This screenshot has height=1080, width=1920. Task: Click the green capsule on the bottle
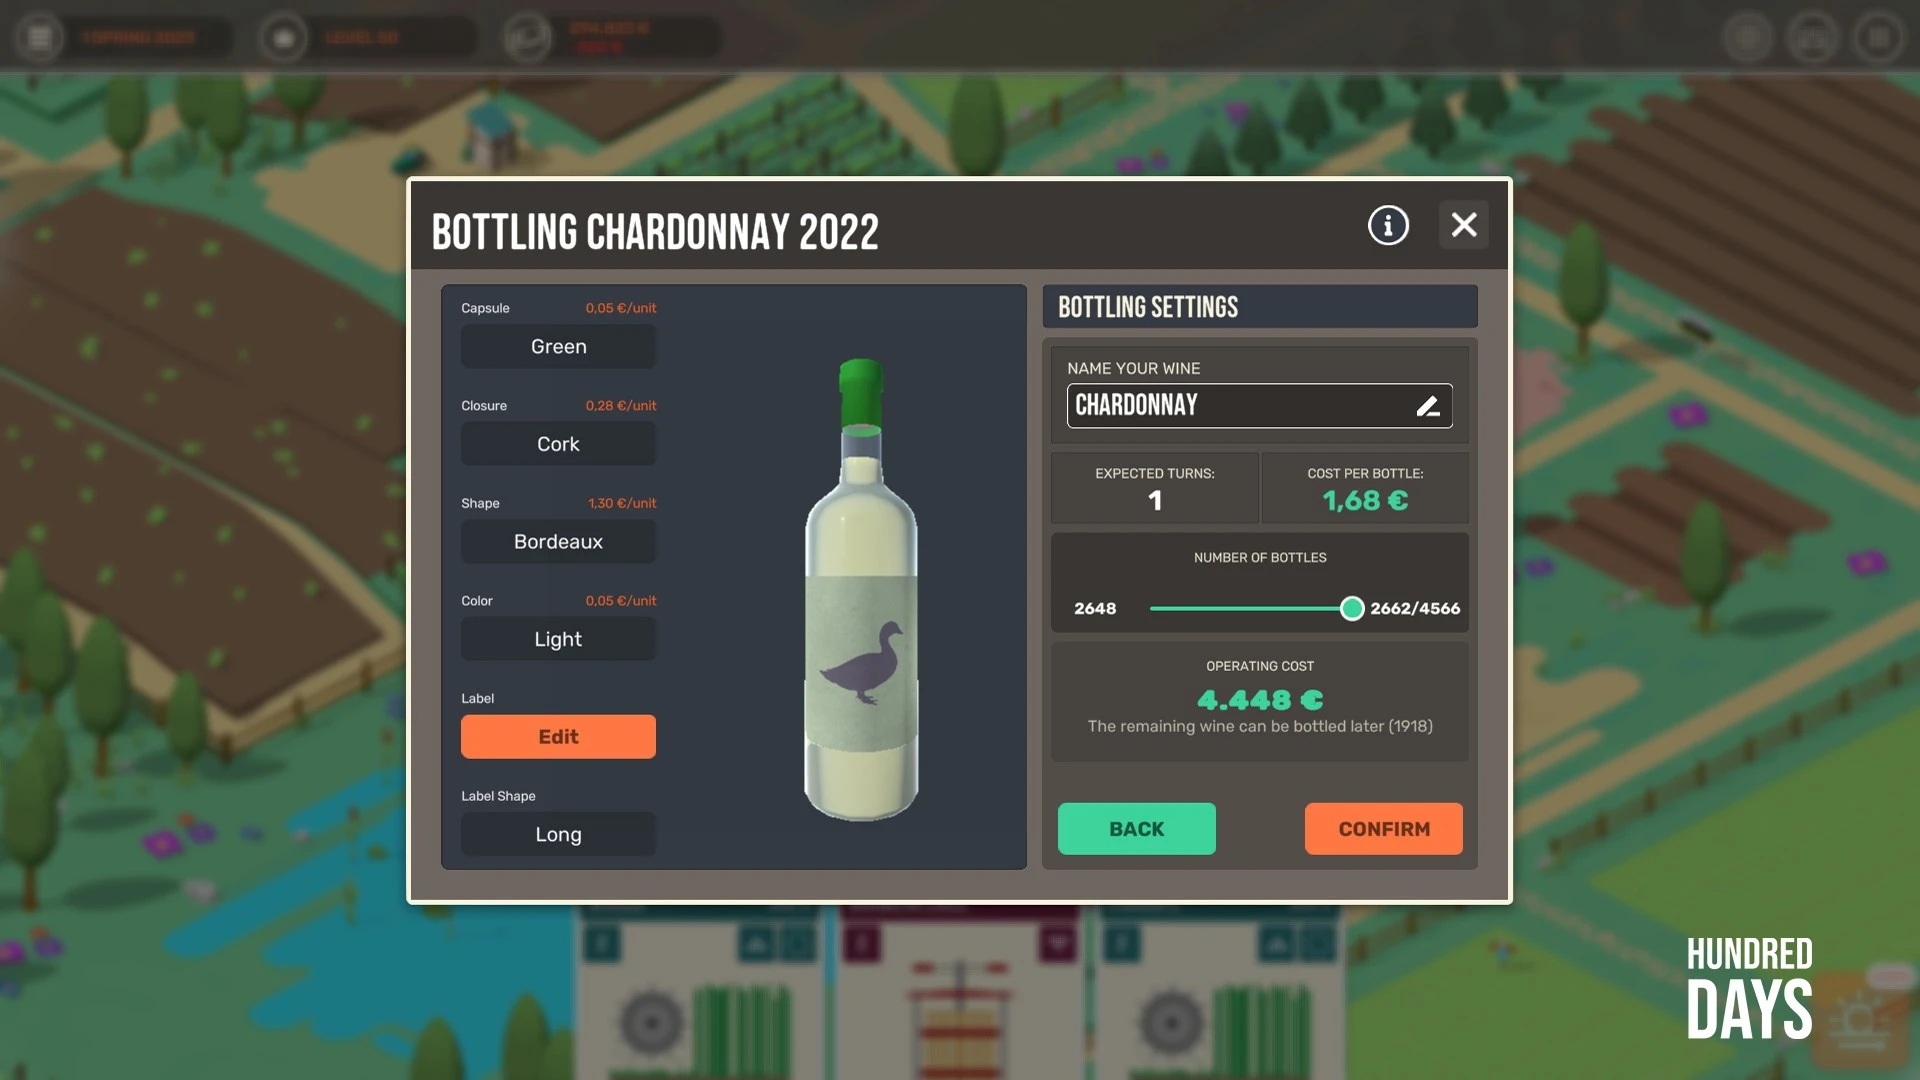861,392
